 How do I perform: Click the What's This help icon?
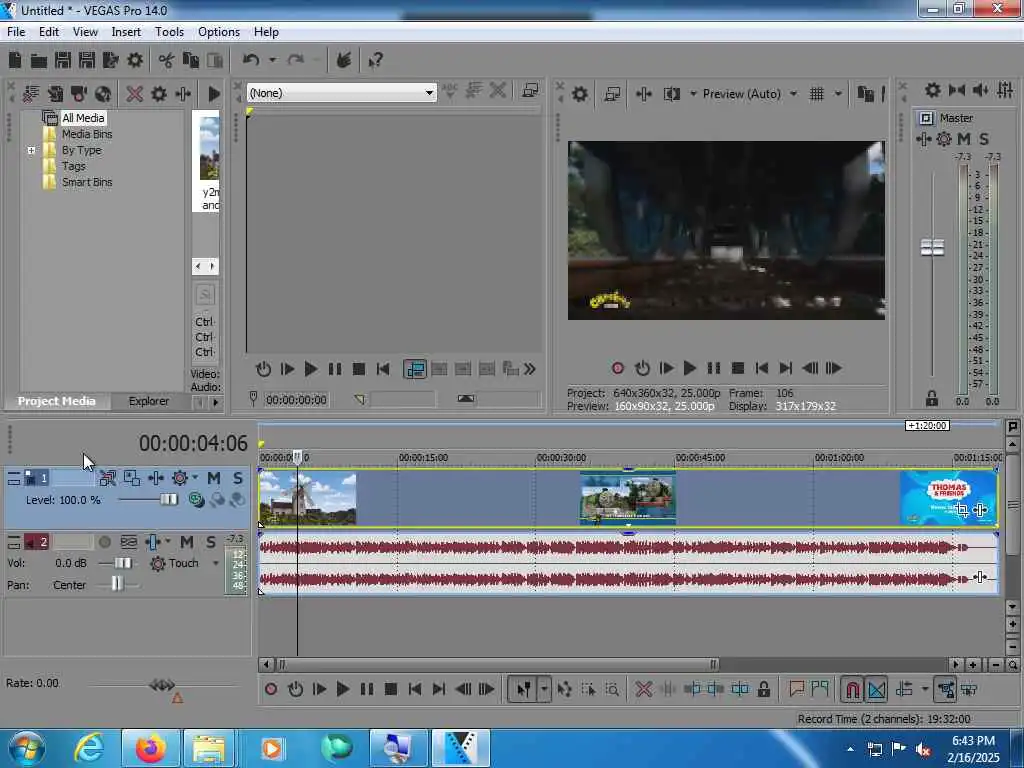pos(376,61)
